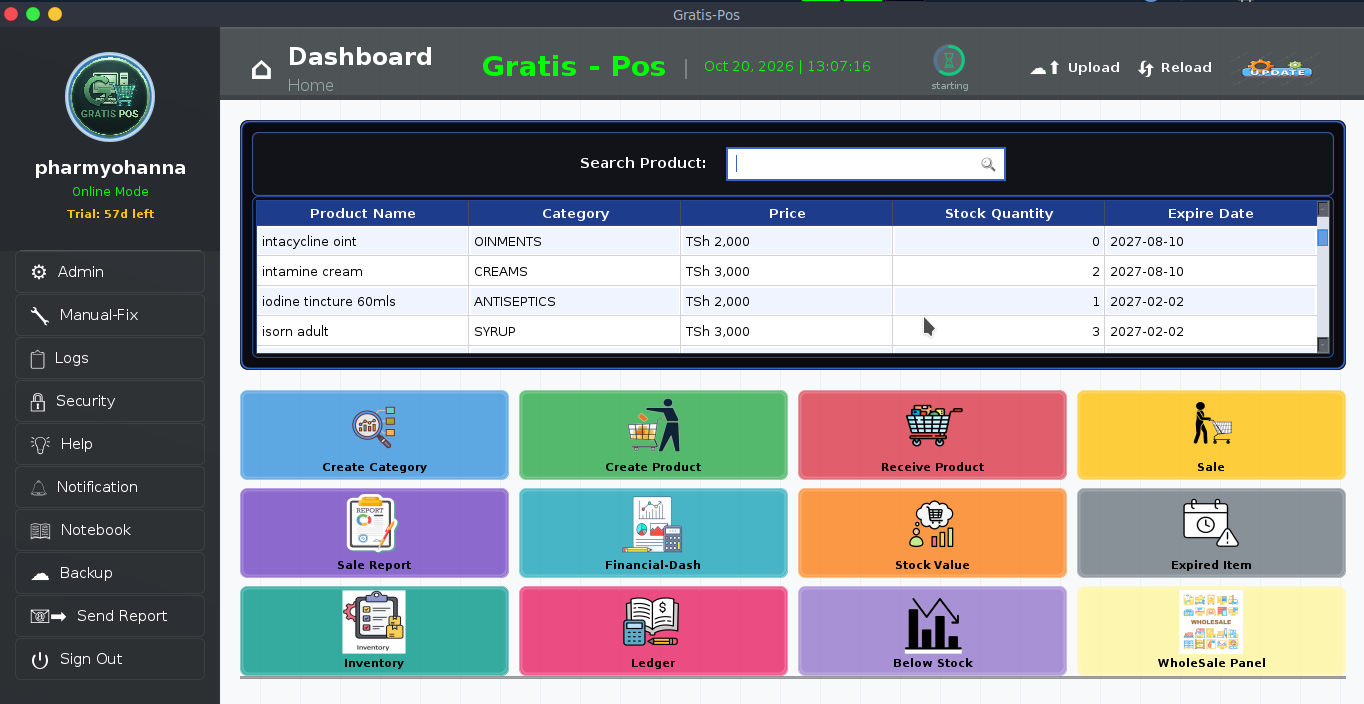1364x704 pixels.
Task: Open the Sale tile
Action: [x=1211, y=435]
